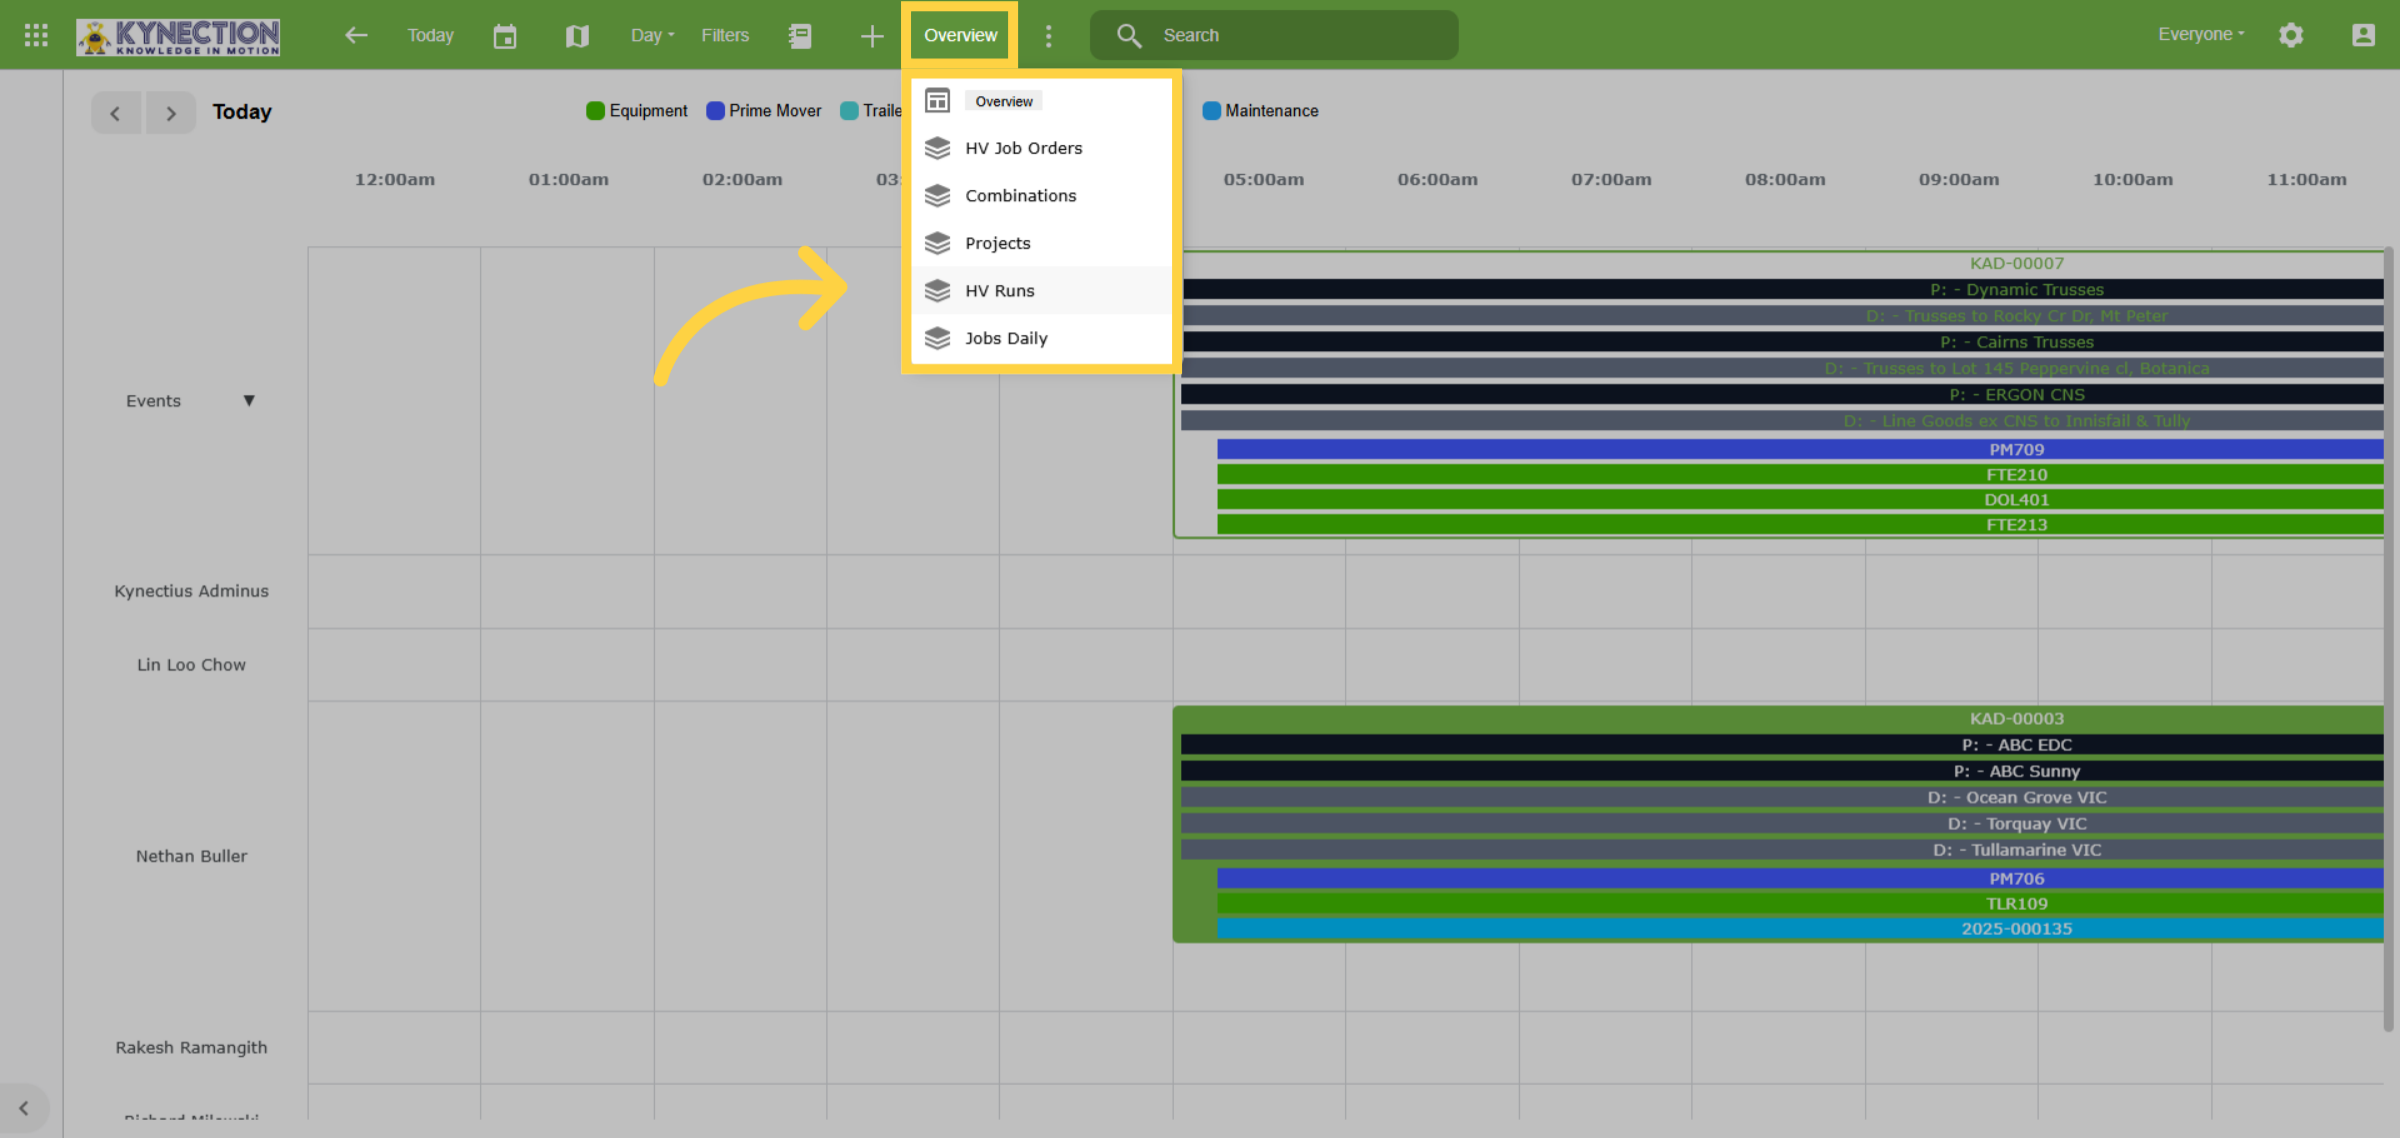Image resolution: width=2400 pixels, height=1138 pixels.
Task: Select Jobs Daily from the menu
Action: click(1041, 338)
